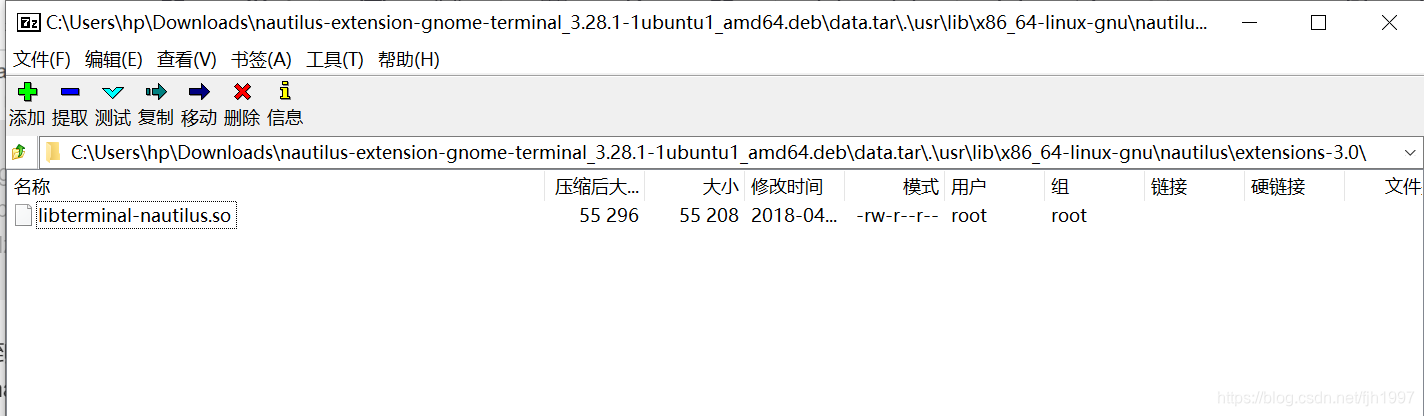Click the Copy (复制) double-arrow icon

[156, 92]
